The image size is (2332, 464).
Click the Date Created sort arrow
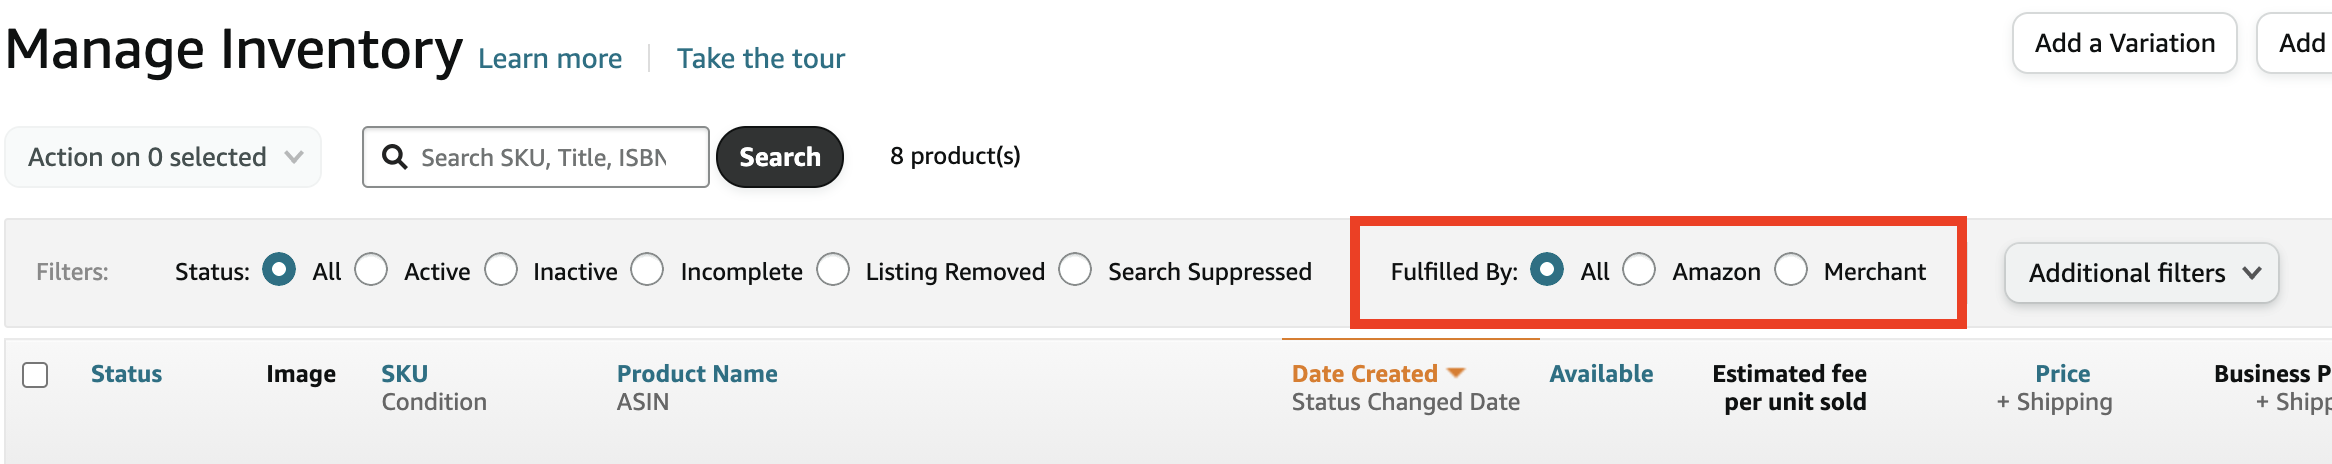pos(1456,373)
